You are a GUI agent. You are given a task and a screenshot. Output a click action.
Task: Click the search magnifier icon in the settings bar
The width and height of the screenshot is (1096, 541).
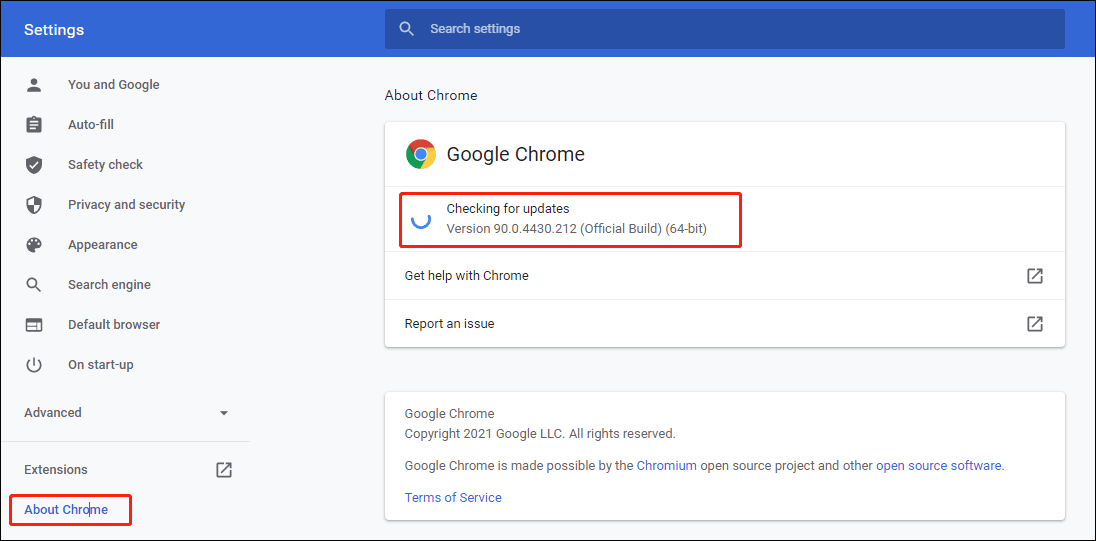click(406, 29)
